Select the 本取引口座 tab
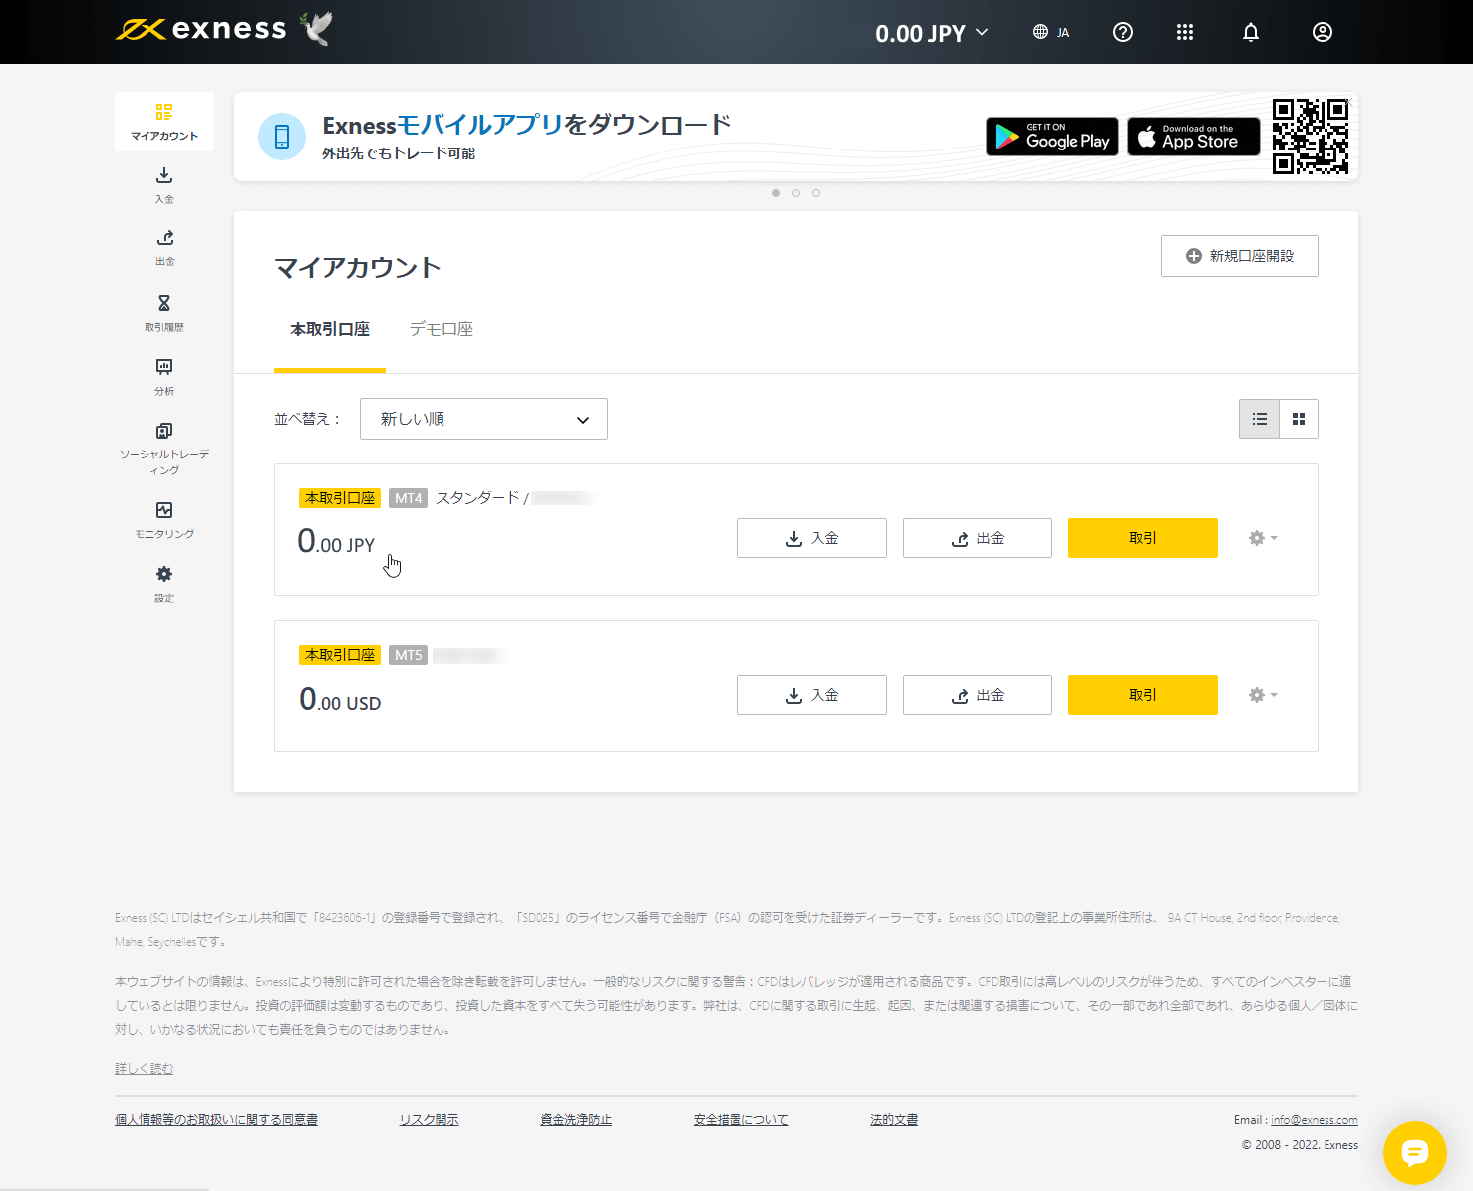This screenshot has height=1191, width=1473. tap(330, 330)
